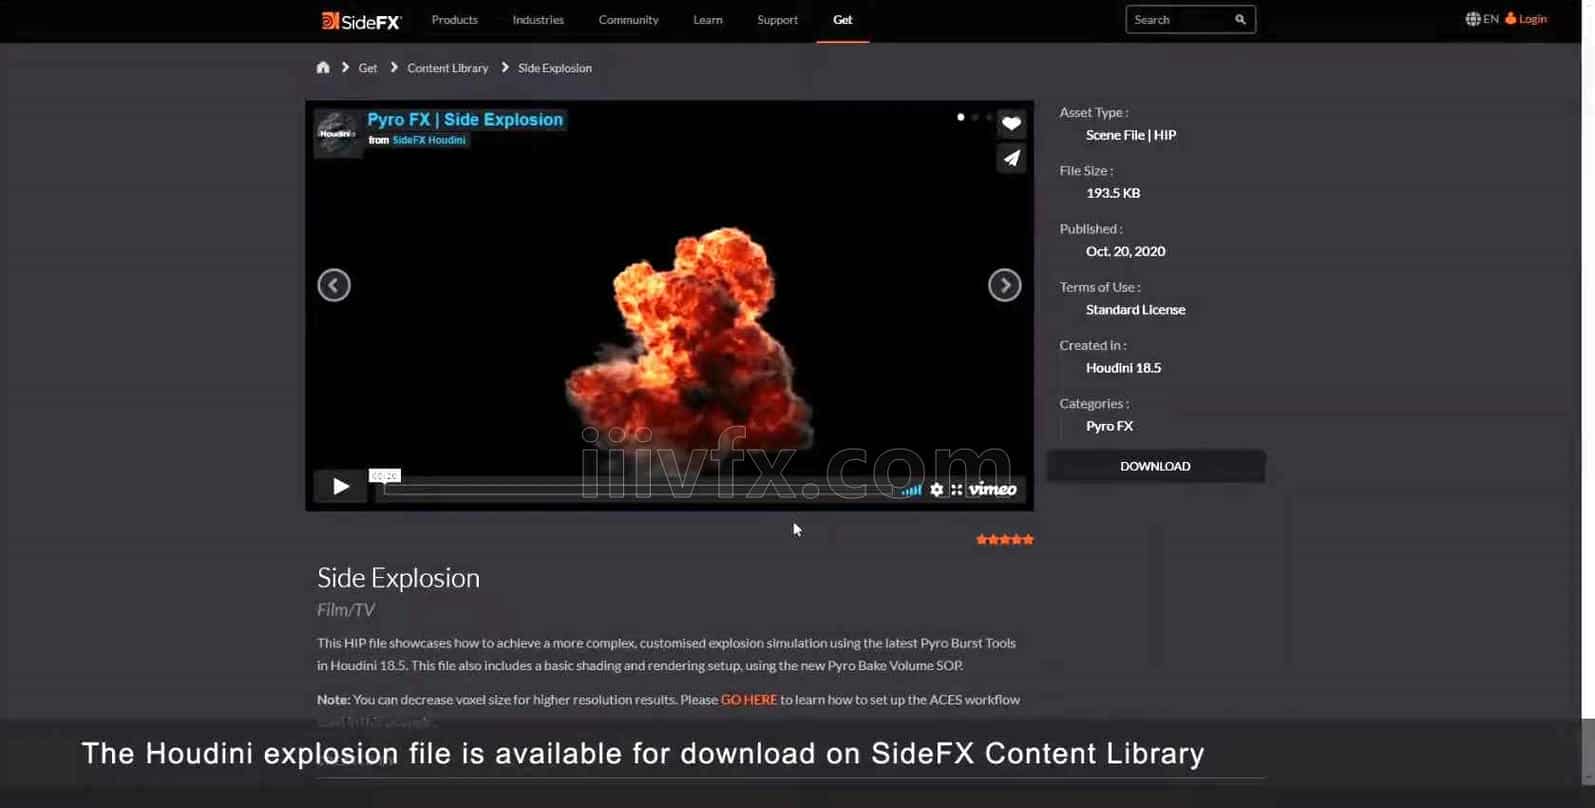1595x808 pixels.
Task: Click the five-star rating
Action: [1005, 539]
